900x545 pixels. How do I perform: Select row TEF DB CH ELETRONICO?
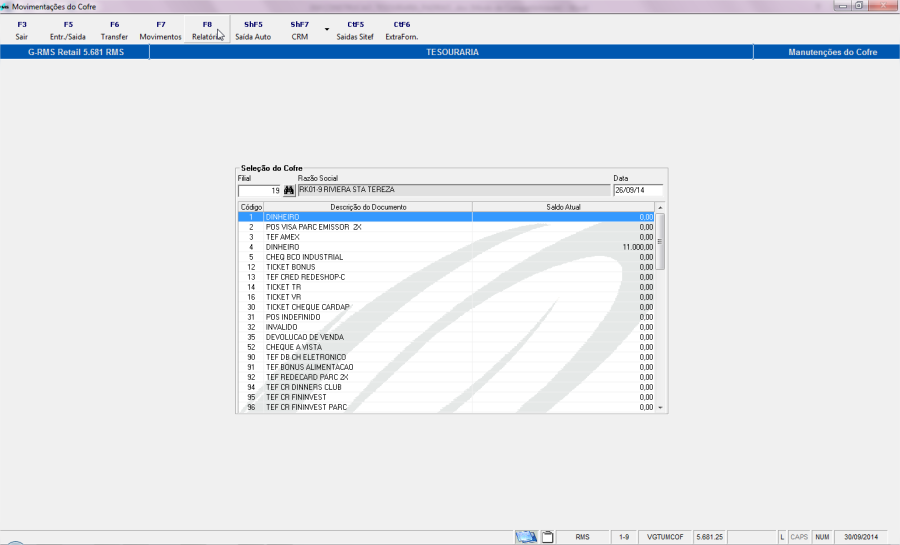click(446, 357)
